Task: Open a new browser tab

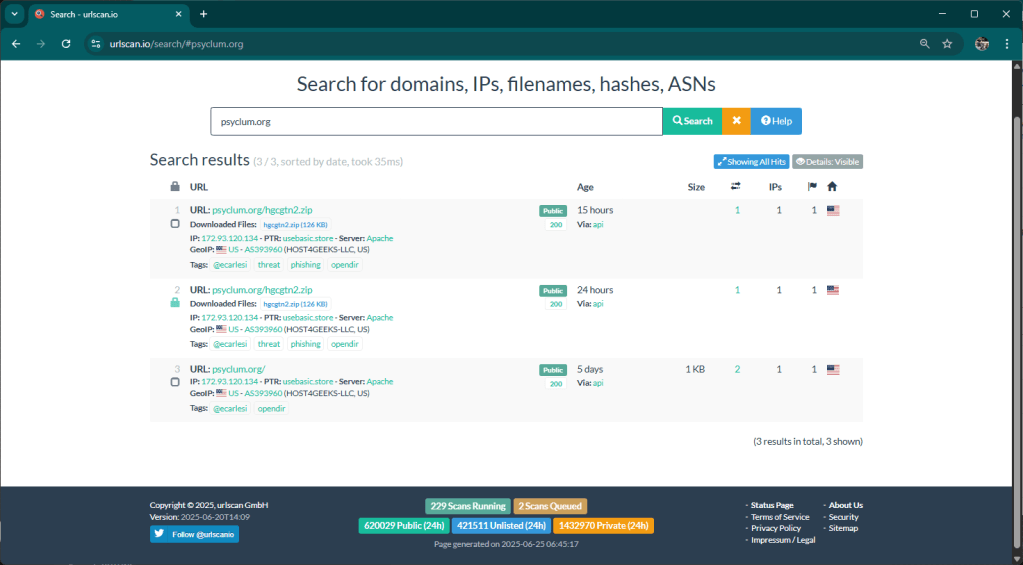Action: tap(204, 14)
